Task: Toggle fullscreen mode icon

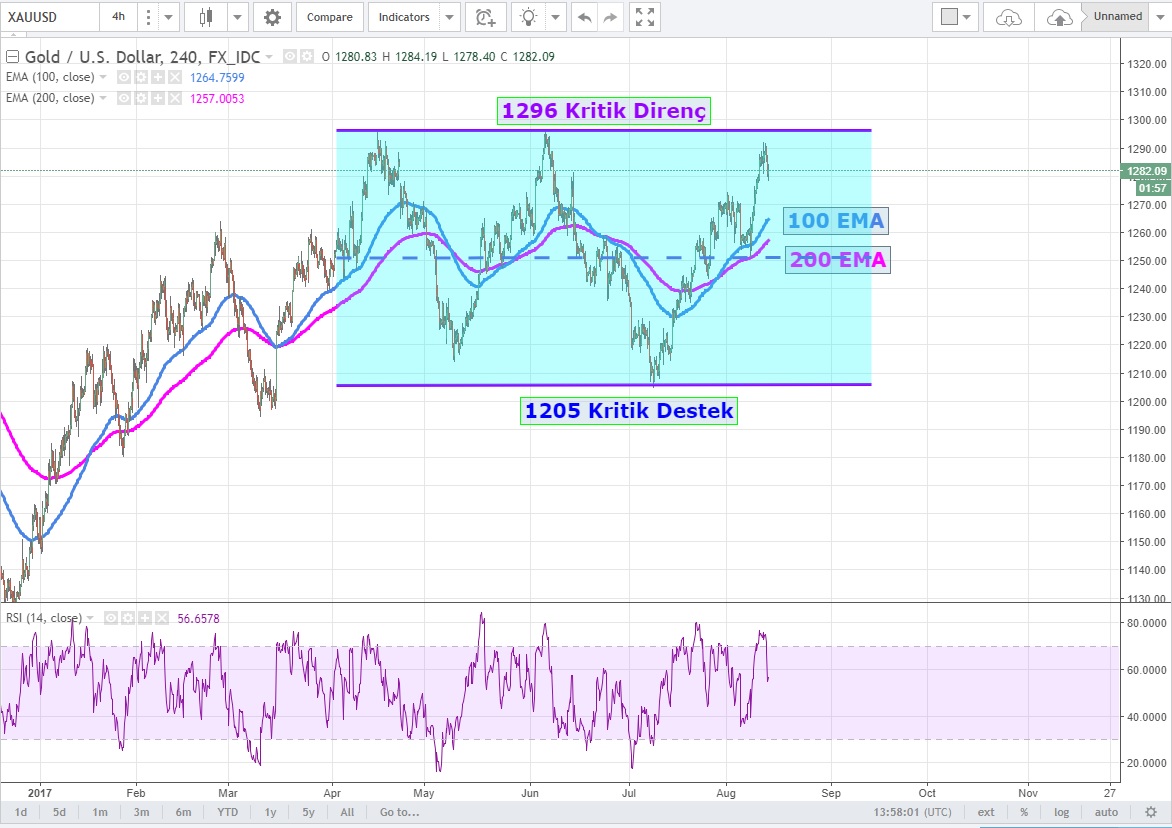Action: pos(644,17)
